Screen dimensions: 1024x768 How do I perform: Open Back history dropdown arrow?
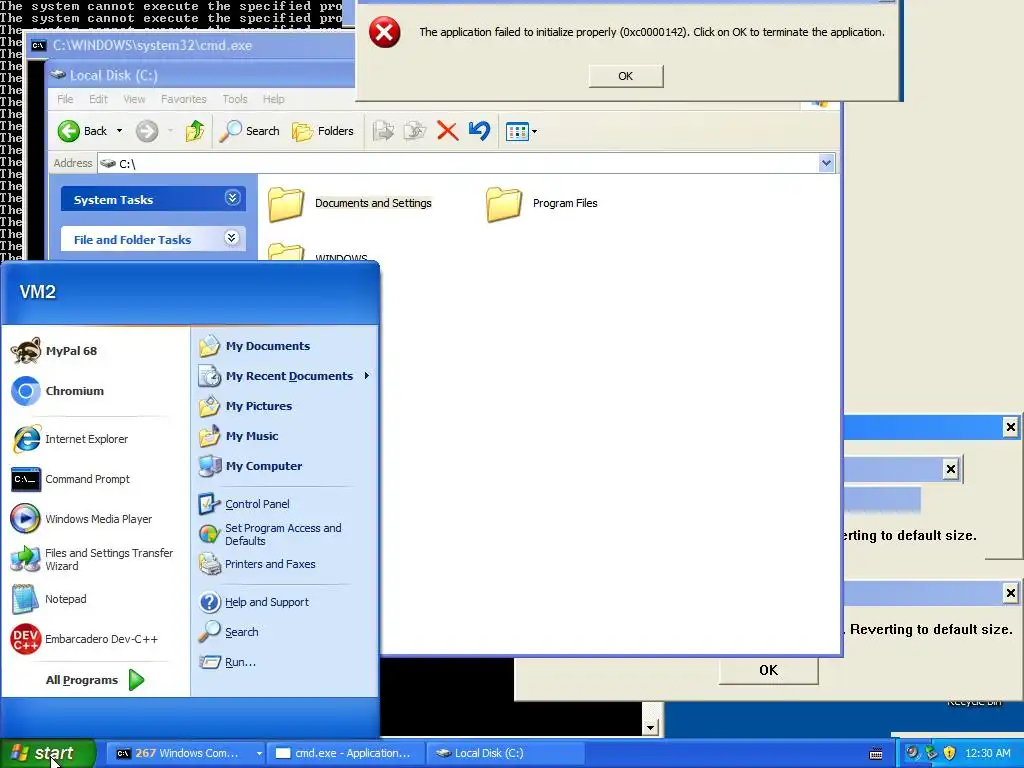click(120, 131)
